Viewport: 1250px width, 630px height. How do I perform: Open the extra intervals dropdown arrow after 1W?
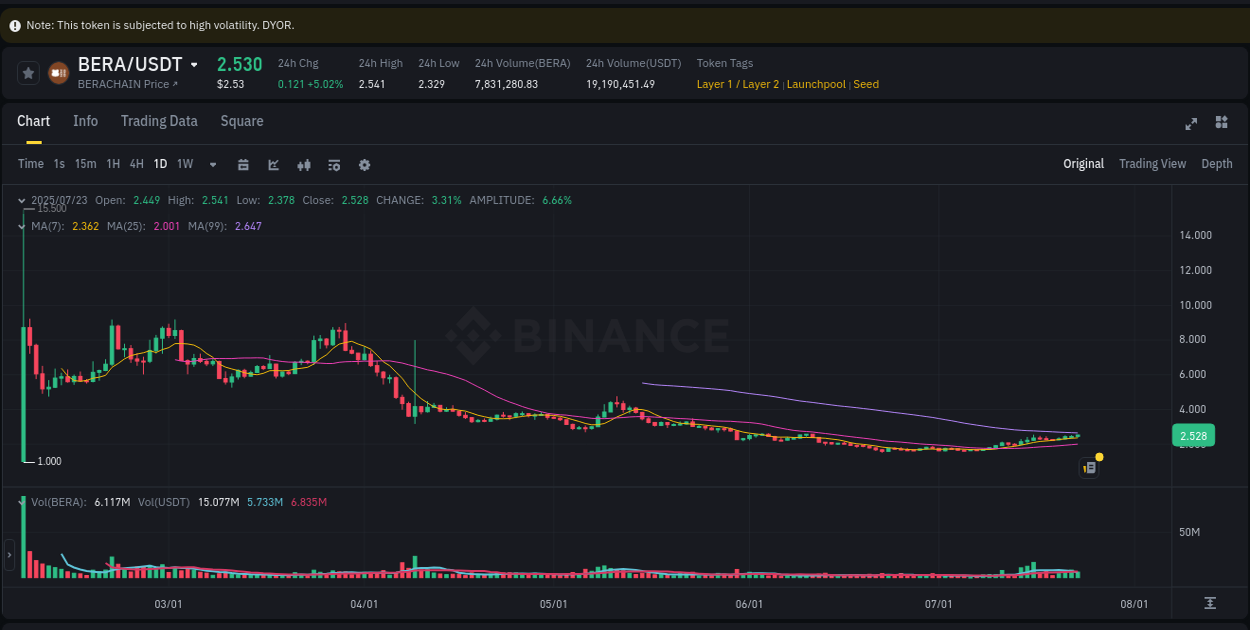(211, 164)
